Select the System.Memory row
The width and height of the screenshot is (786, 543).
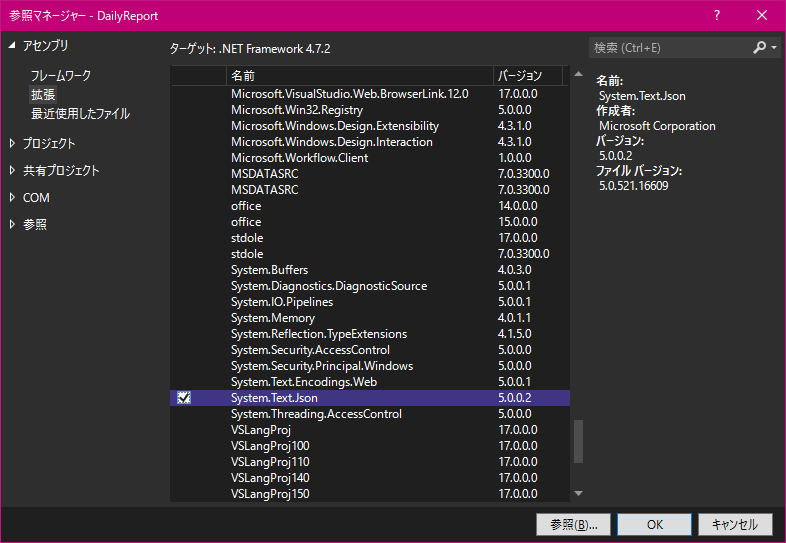(x=370, y=318)
